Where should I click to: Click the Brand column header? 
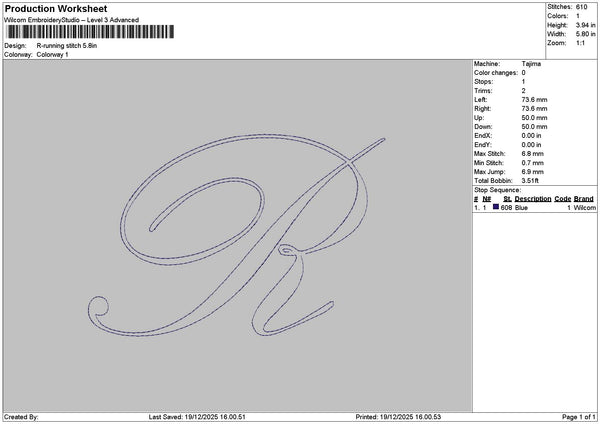click(584, 199)
